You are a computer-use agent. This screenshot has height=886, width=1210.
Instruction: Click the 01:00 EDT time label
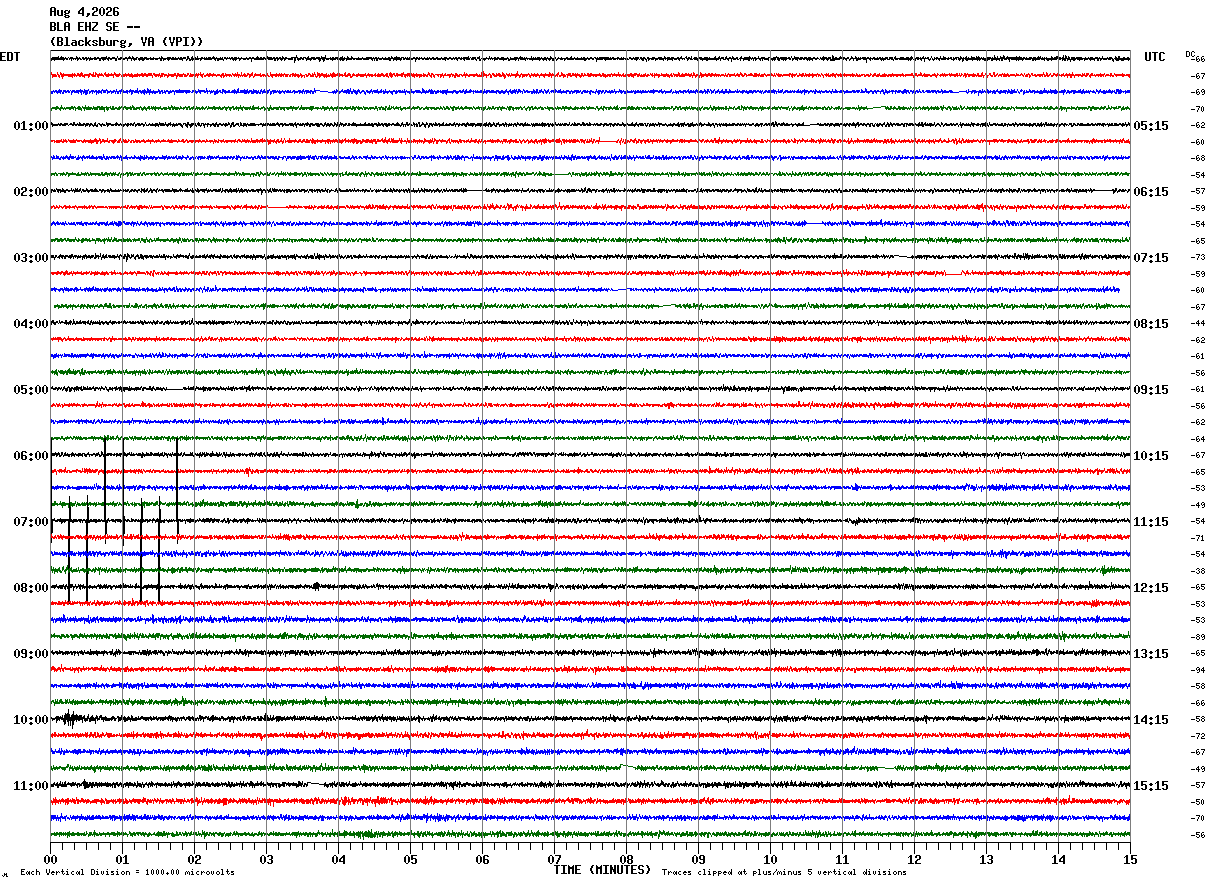[31, 126]
